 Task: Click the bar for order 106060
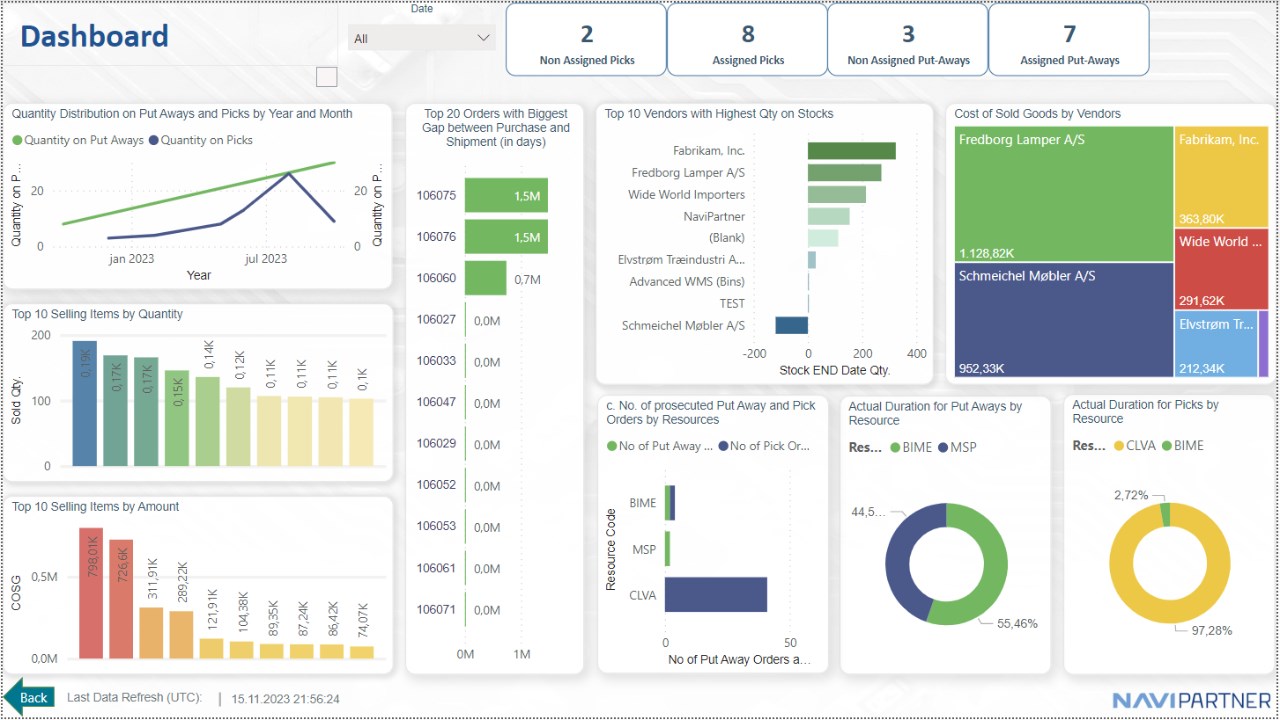tap(486, 278)
